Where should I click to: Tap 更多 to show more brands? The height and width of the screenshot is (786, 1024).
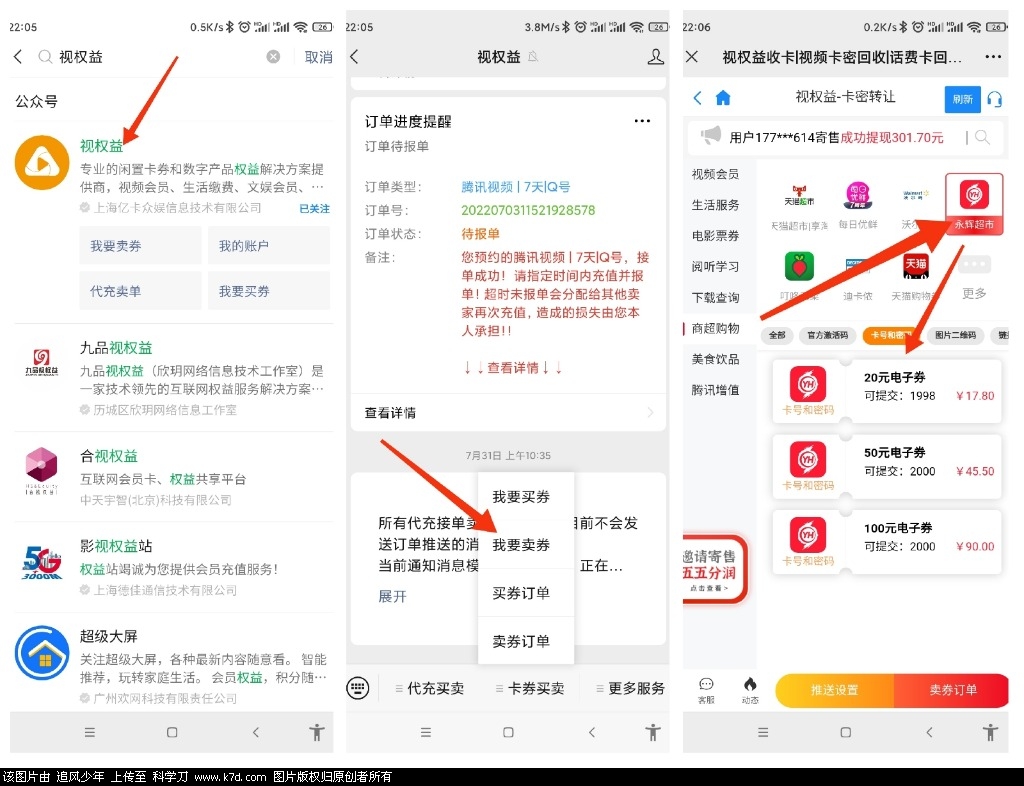(x=974, y=277)
